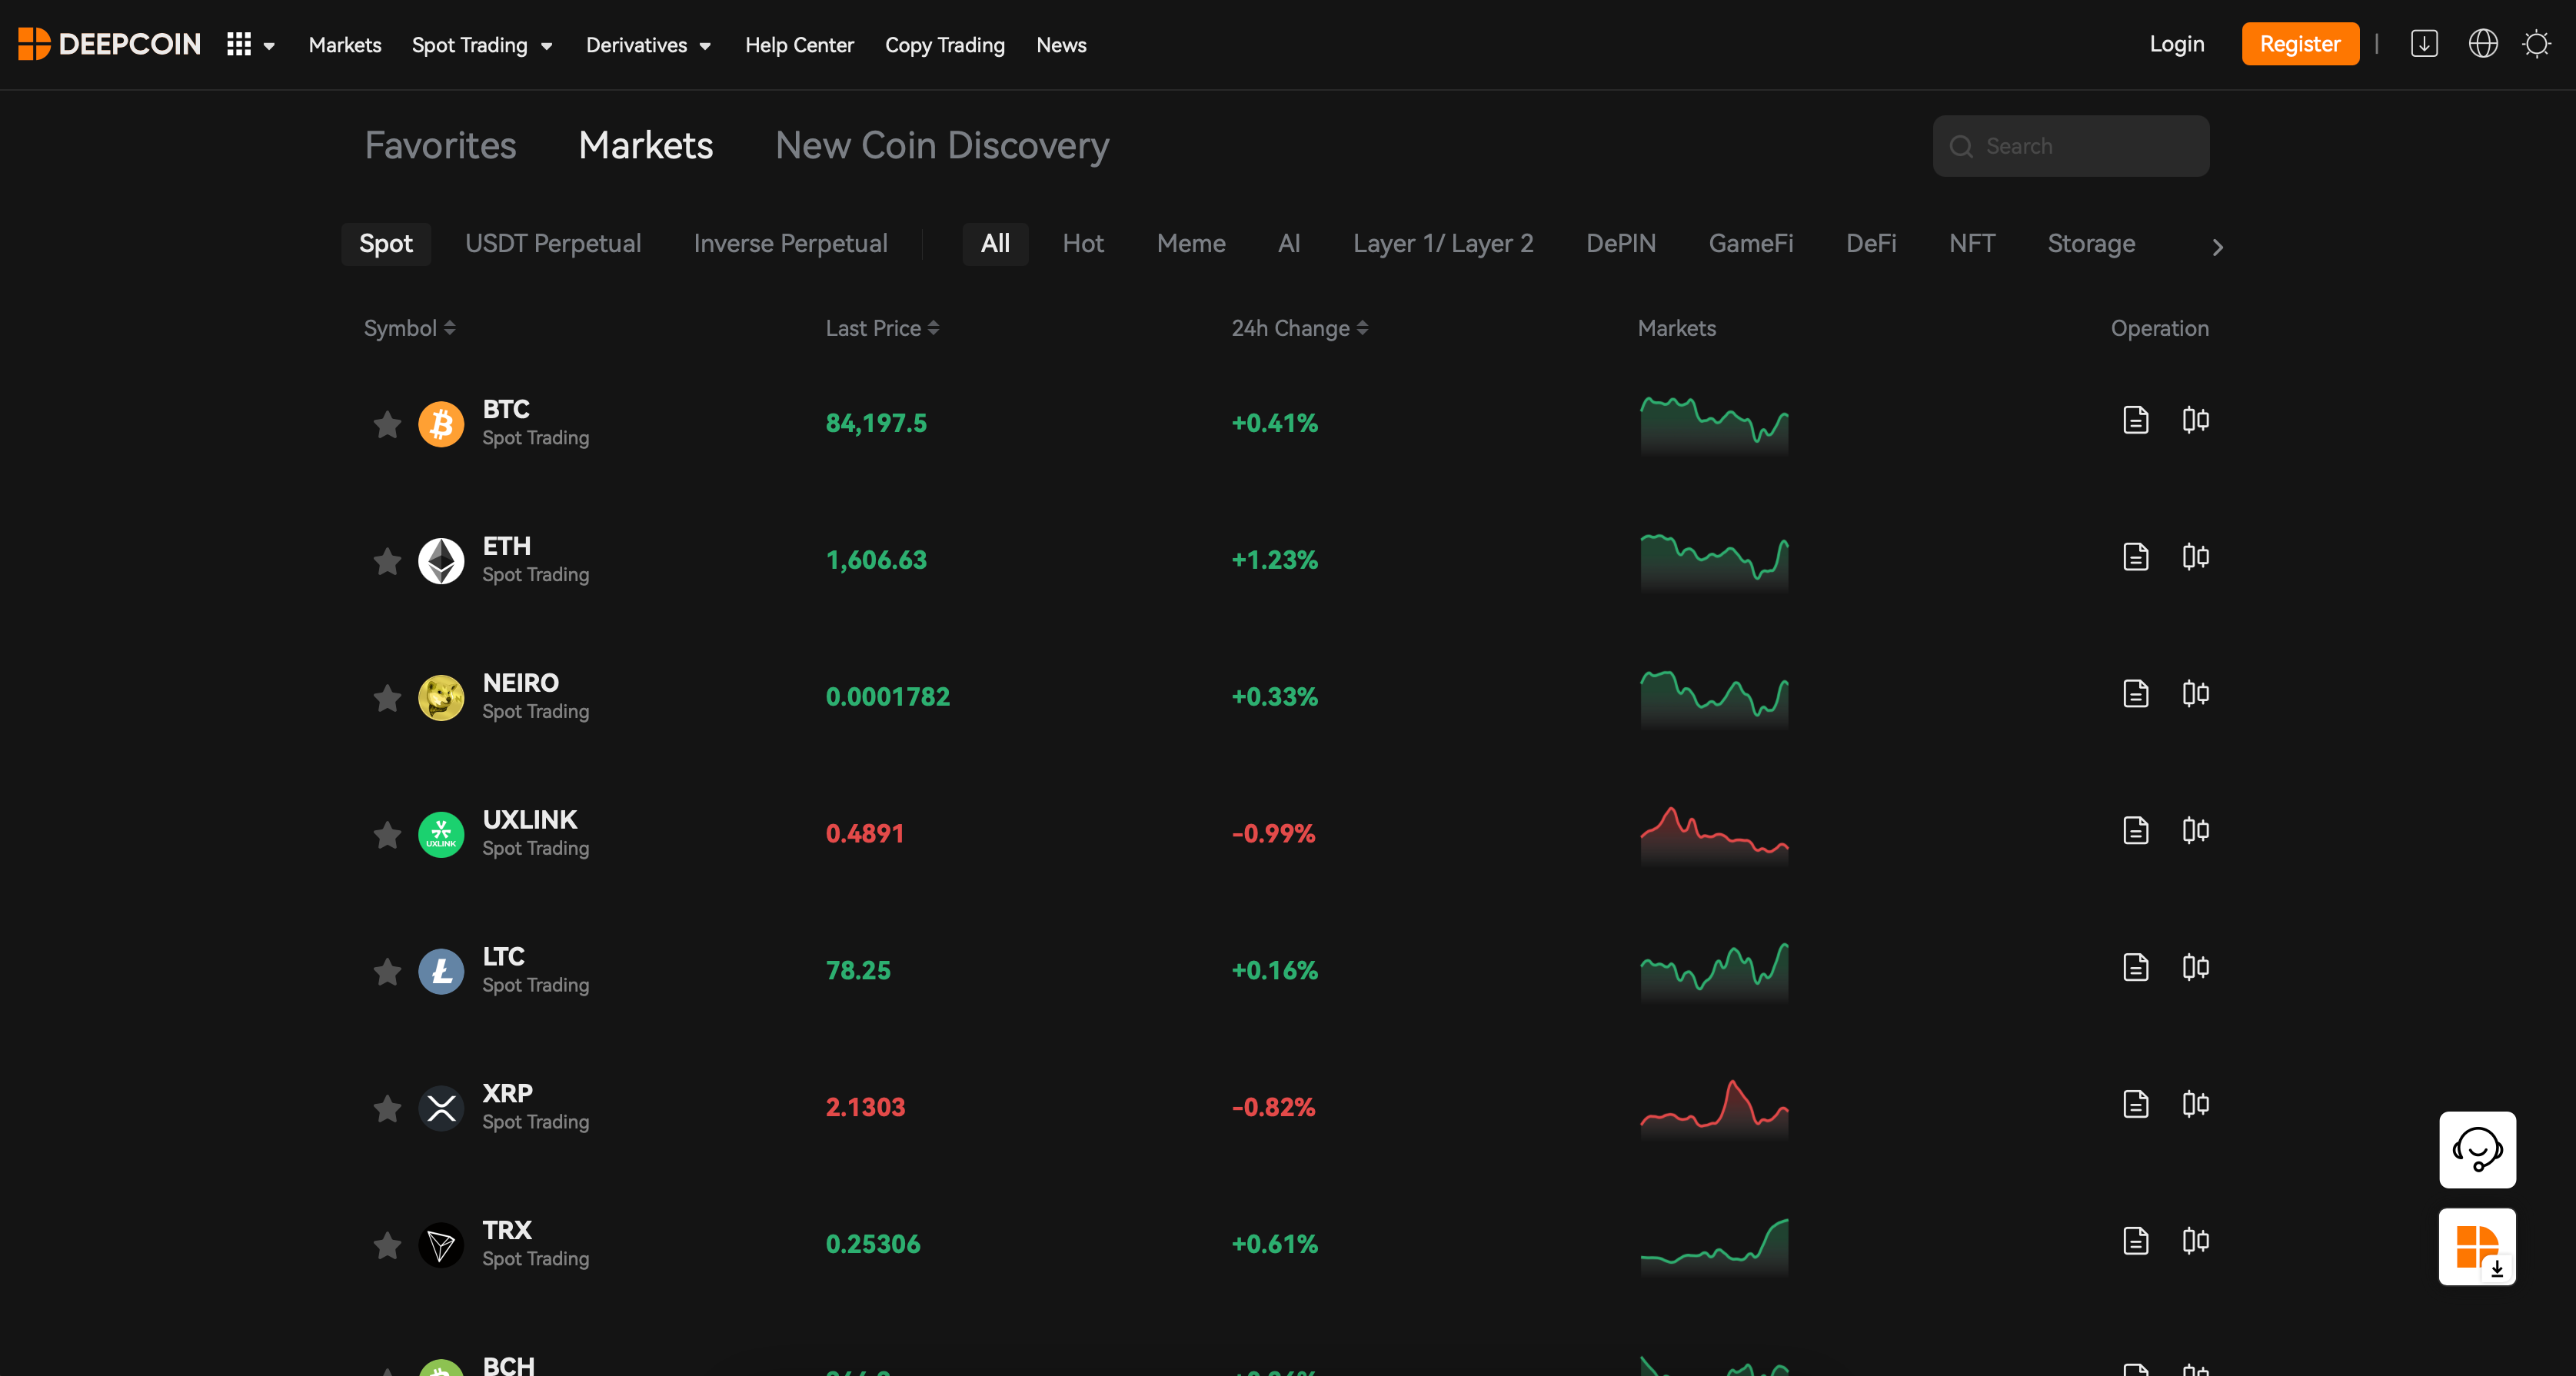
Task: Click the XRP coin logo
Action: click(441, 1109)
